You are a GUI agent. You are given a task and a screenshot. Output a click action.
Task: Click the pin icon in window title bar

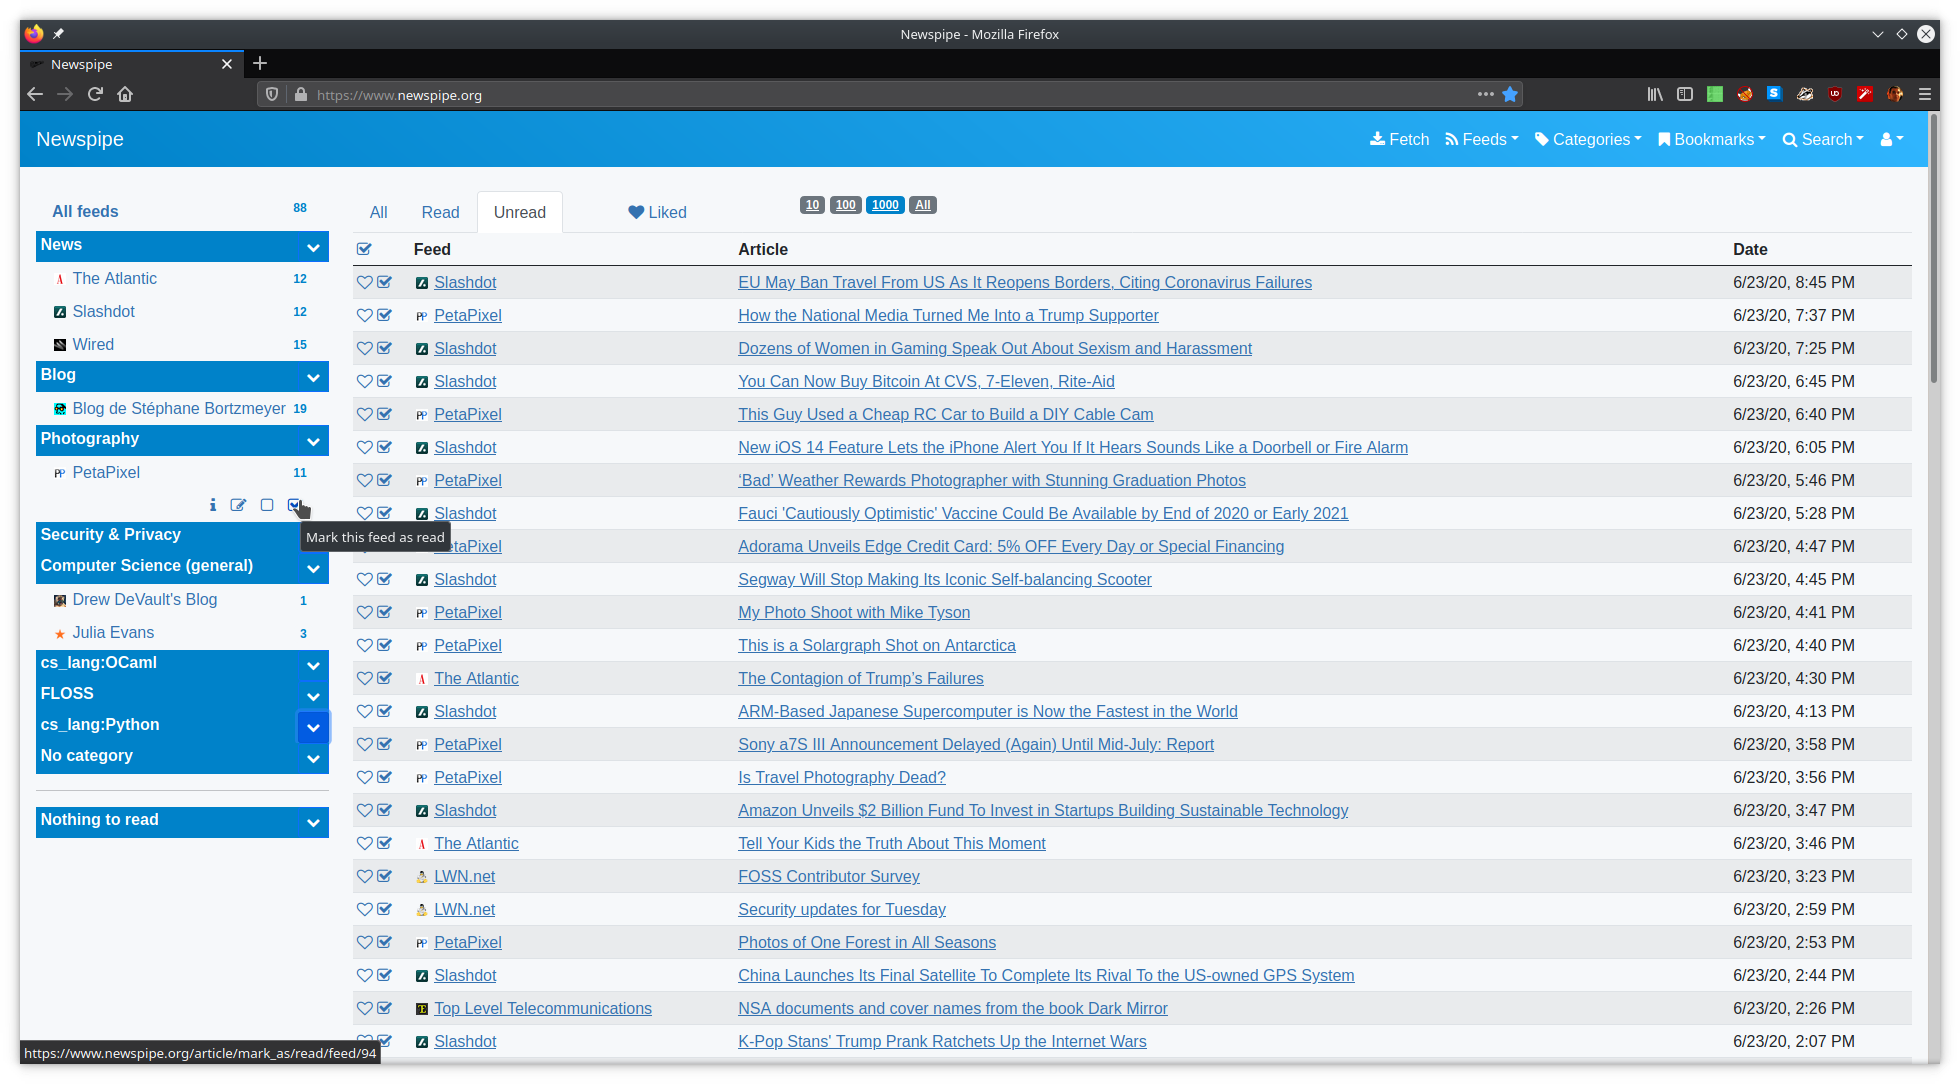point(59,34)
